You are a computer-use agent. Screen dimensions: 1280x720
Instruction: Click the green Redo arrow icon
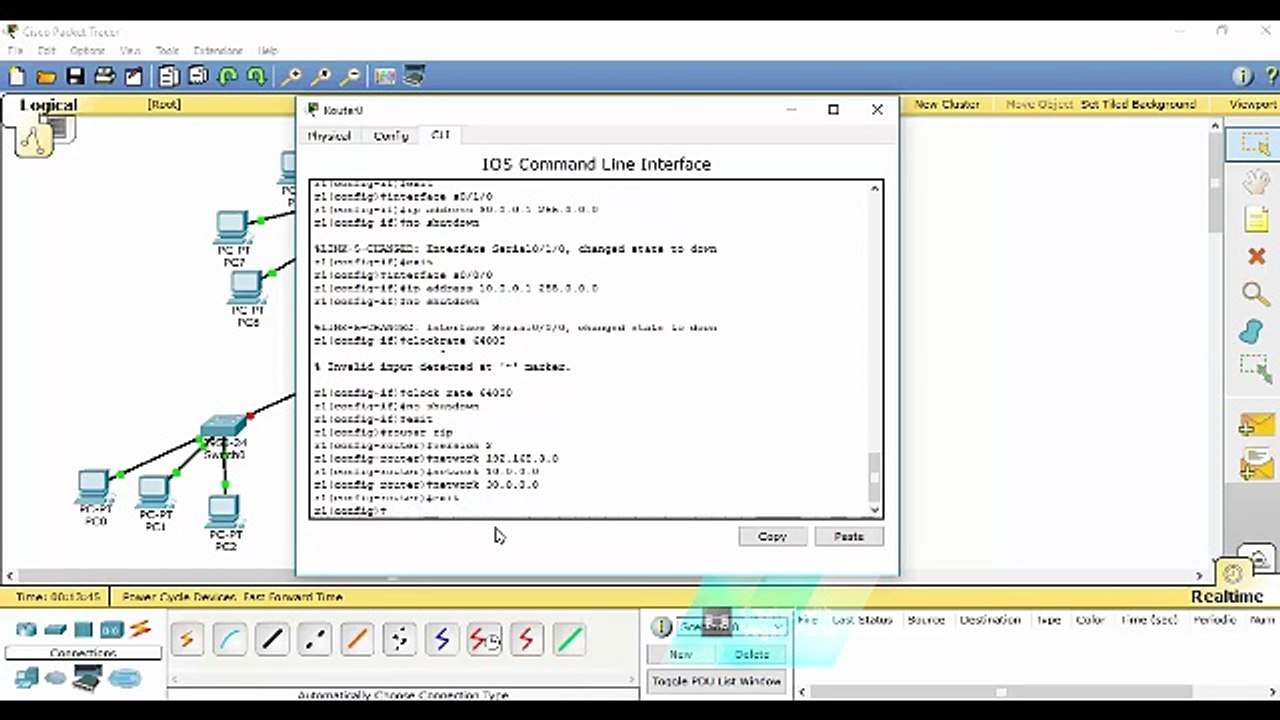(x=257, y=76)
